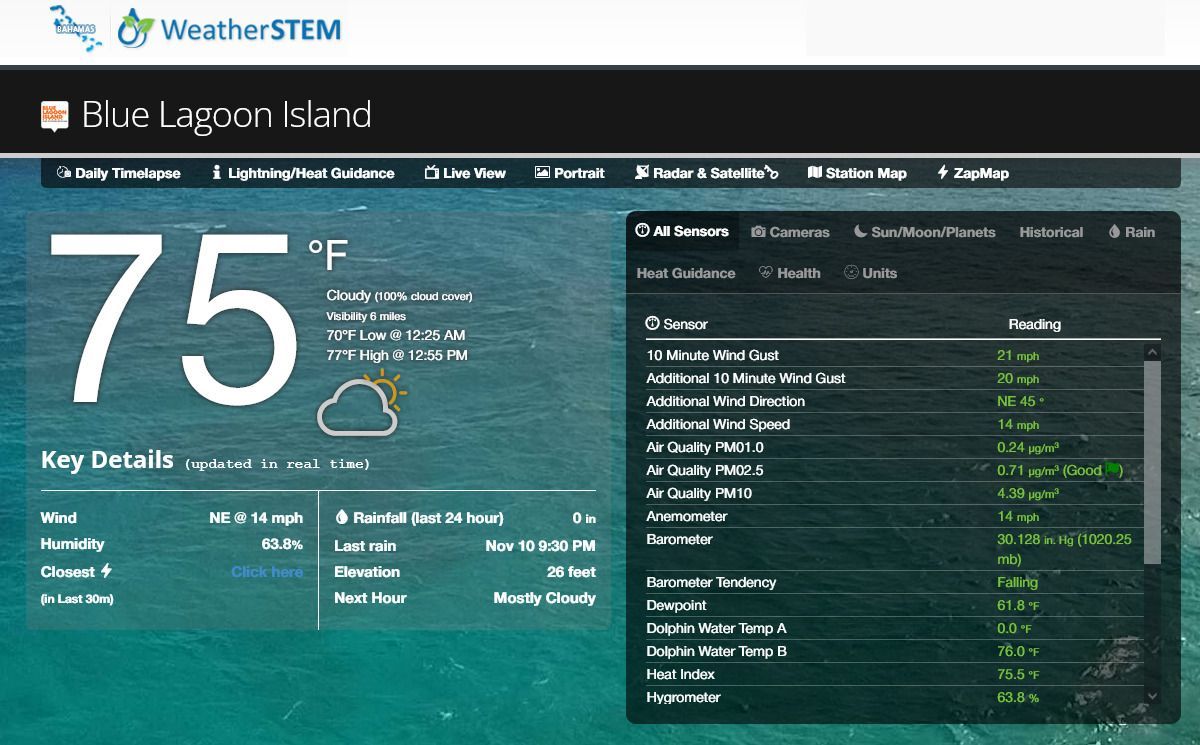Image resolution: width=1200 pixels, height=745 pixels.
Task: View the Historical tab
Action: [1051, 231]
